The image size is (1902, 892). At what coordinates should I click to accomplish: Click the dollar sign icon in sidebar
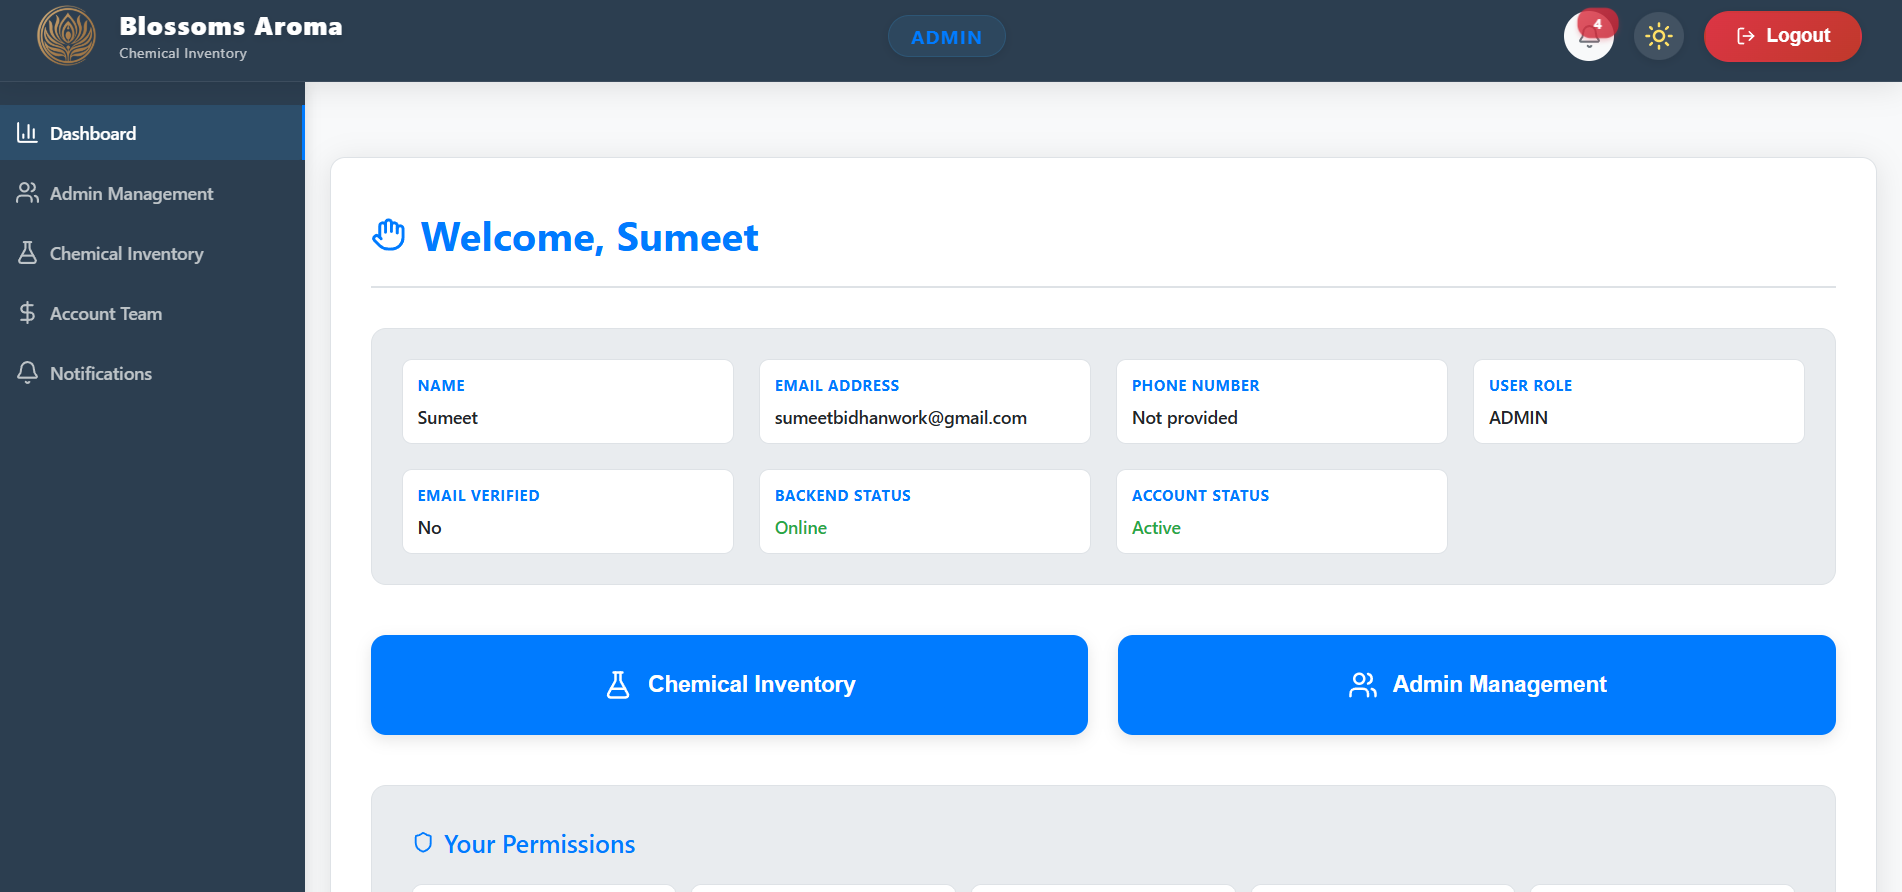(27, 313)
